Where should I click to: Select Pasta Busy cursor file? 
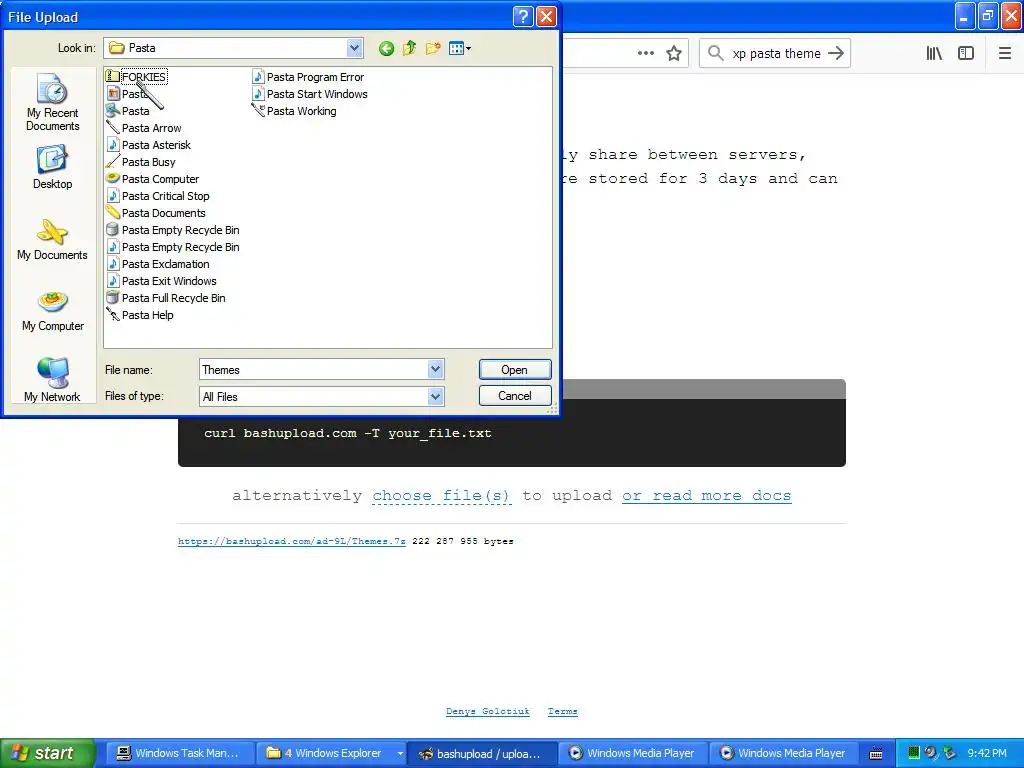(x=140, y=162)
